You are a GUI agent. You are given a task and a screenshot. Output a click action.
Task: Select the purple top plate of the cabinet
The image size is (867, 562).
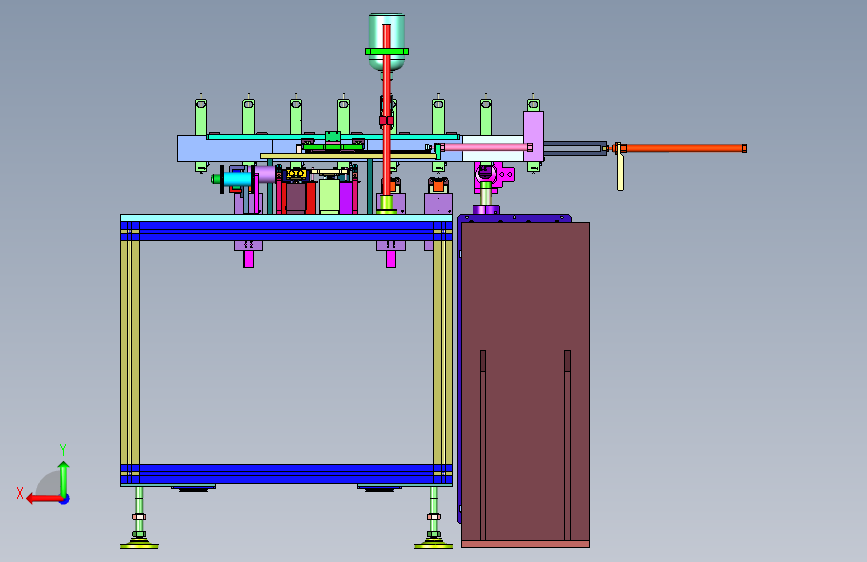click(514, 218)
